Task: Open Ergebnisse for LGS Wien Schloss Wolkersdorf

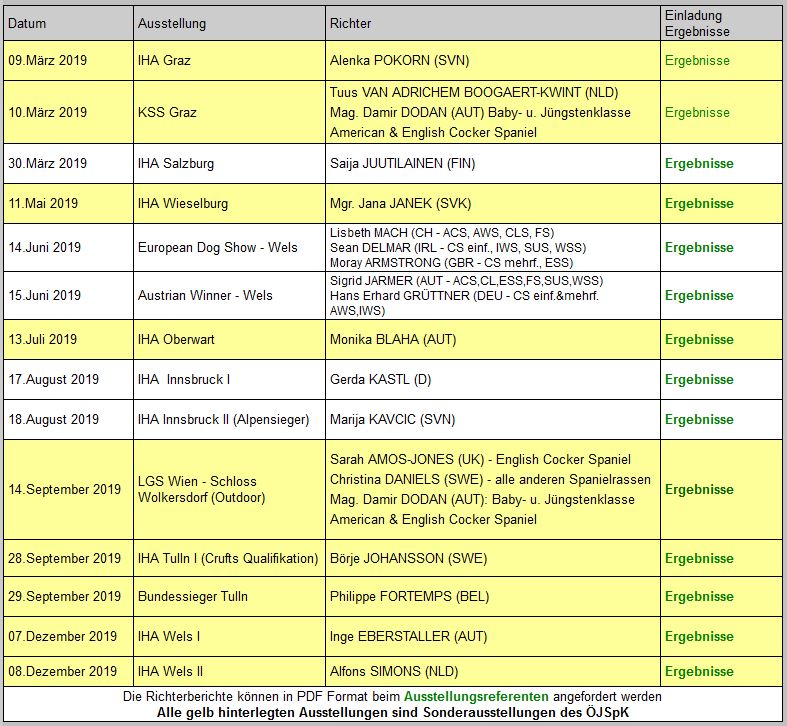Action: (699, 489)
